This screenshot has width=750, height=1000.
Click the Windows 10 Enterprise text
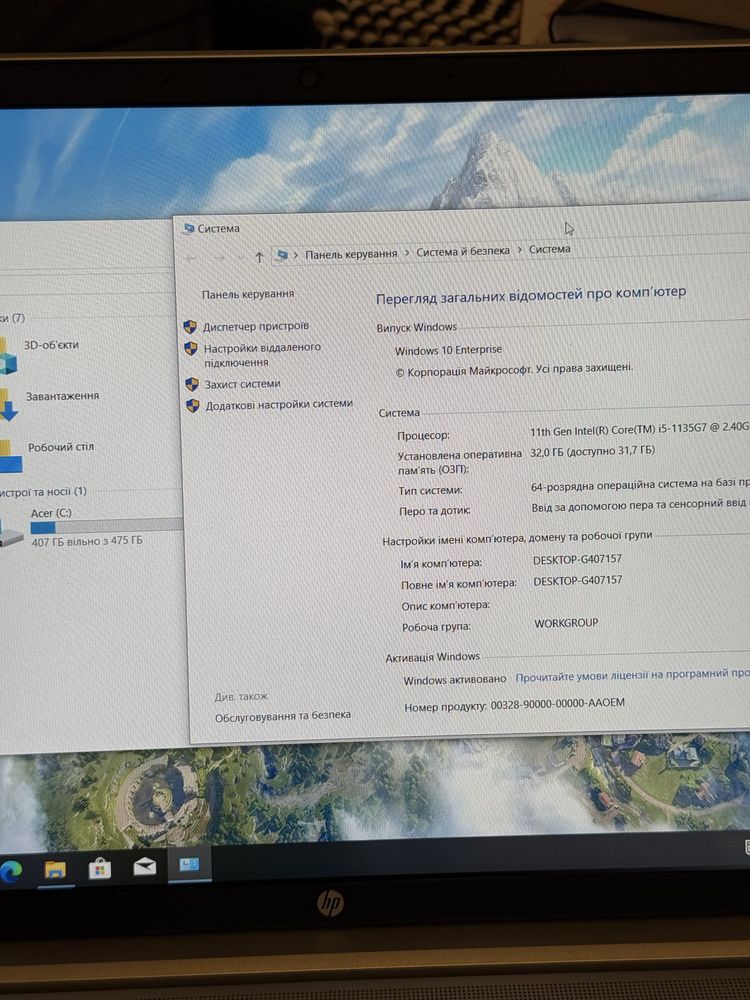(x=448, y=350)
